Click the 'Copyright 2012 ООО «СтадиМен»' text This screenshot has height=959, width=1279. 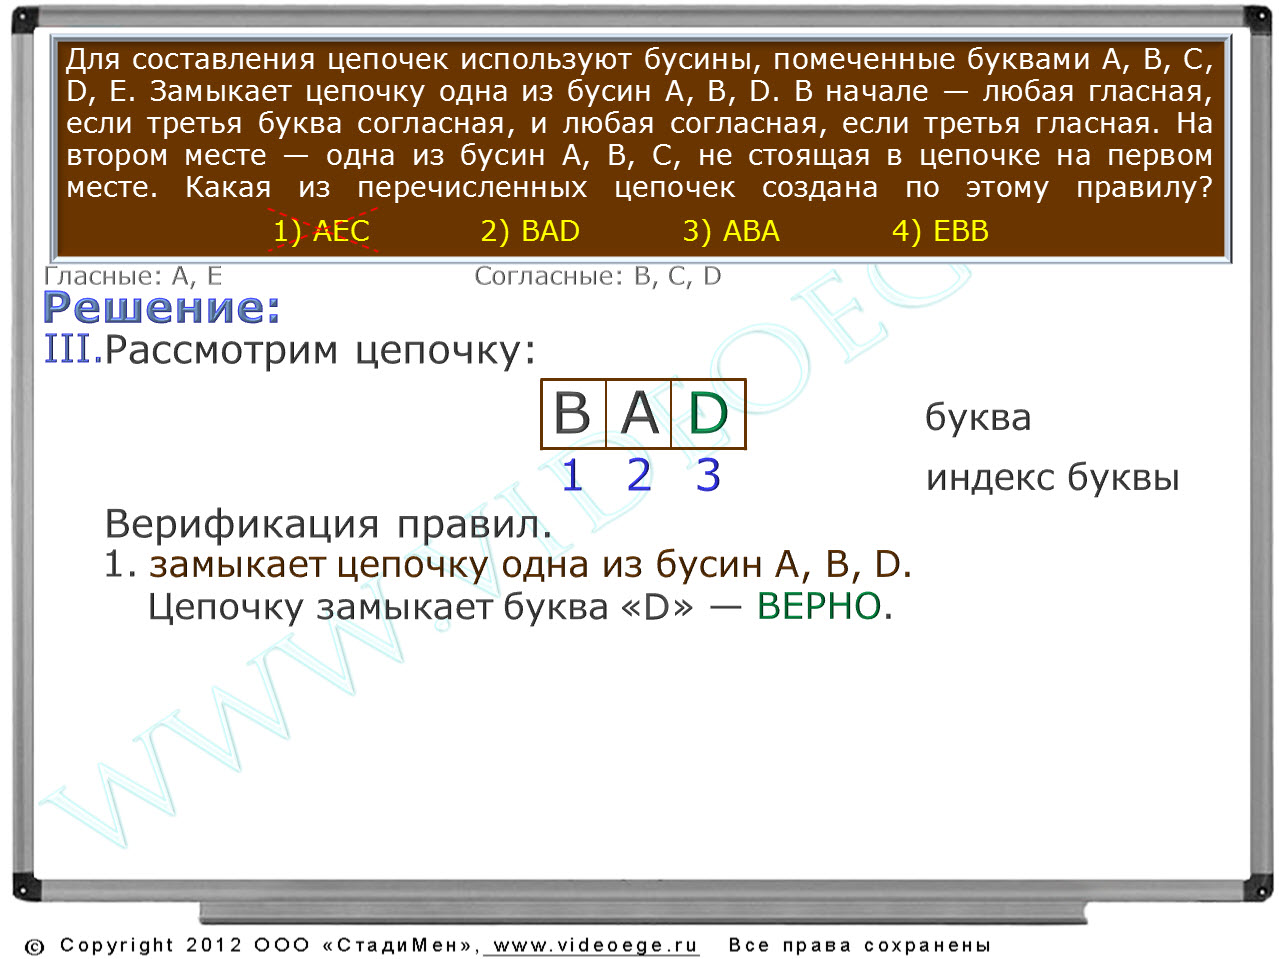pyautogui.click(x=269, y=945)
